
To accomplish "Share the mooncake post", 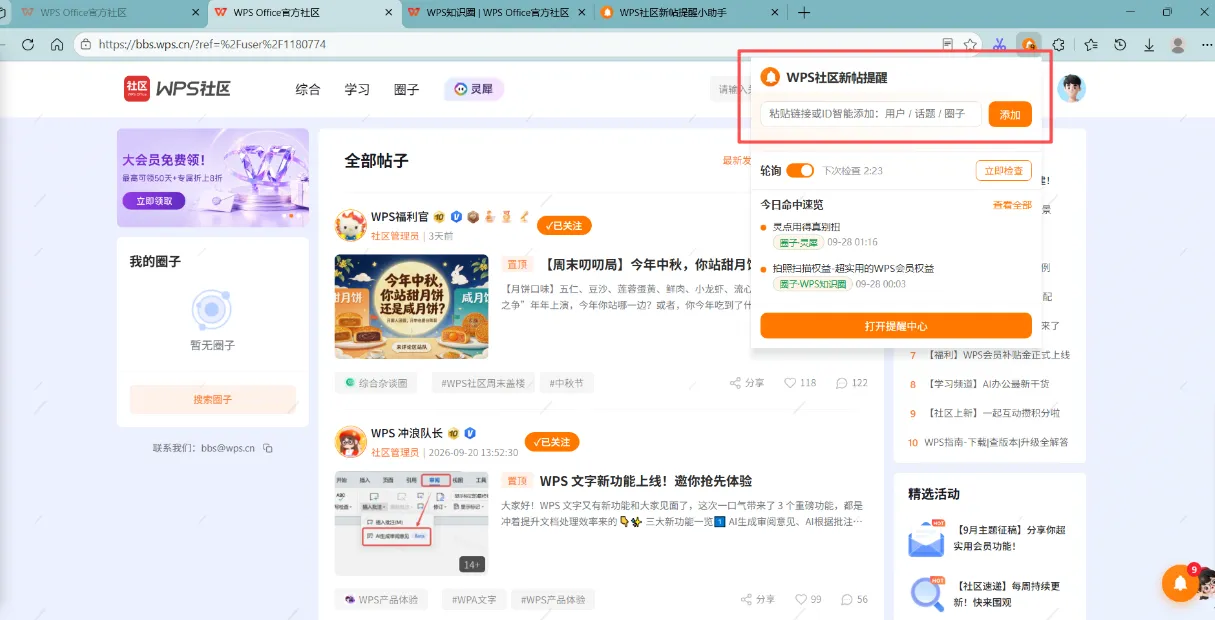I will tap(747, 383).
